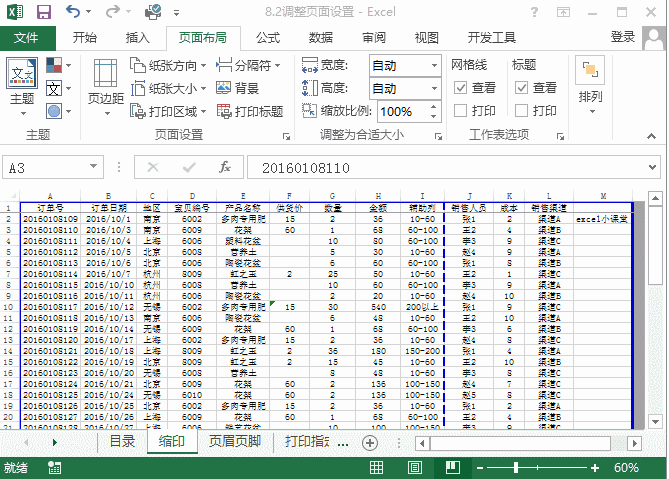
Task: Open the 页眉页脚 sheet tab
Action: click(234, 441)
